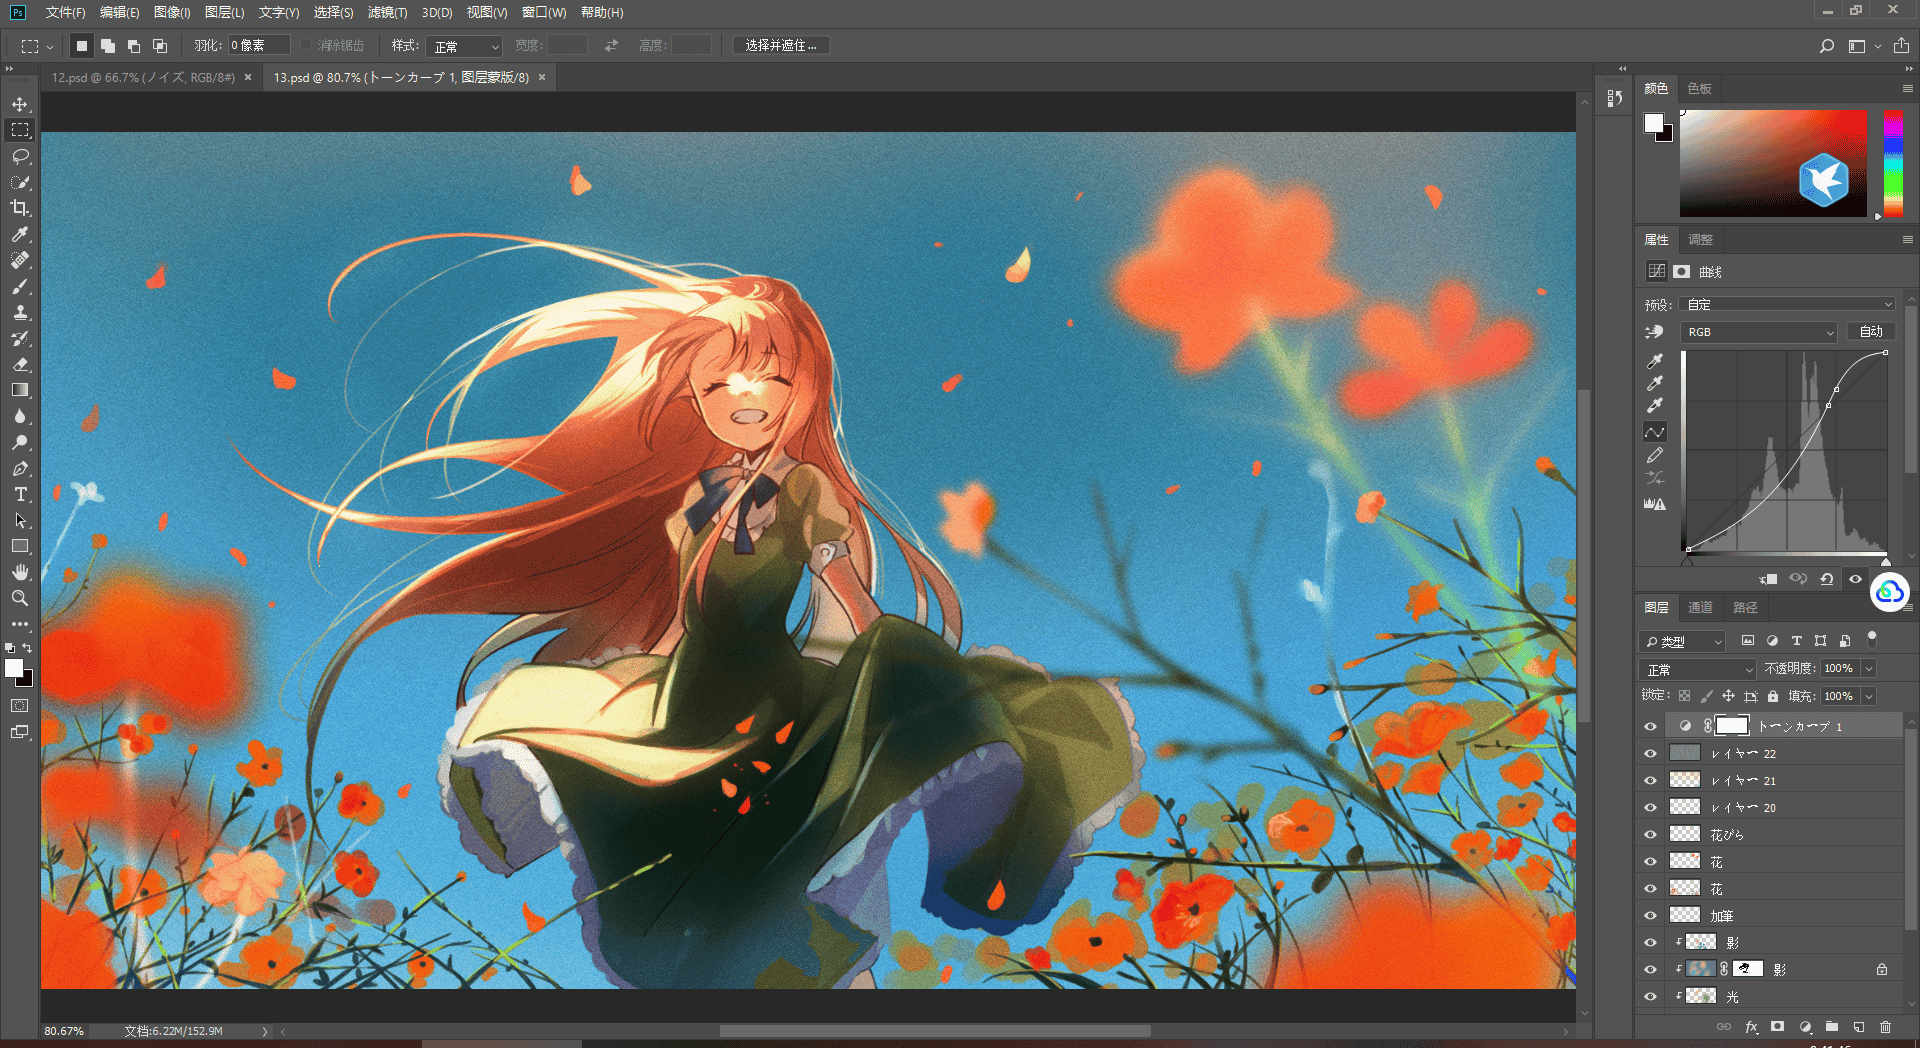Toggle visibility of トーンカーブ 1 layer
1920x1048 pixels.
click(x=1650, y=726)
